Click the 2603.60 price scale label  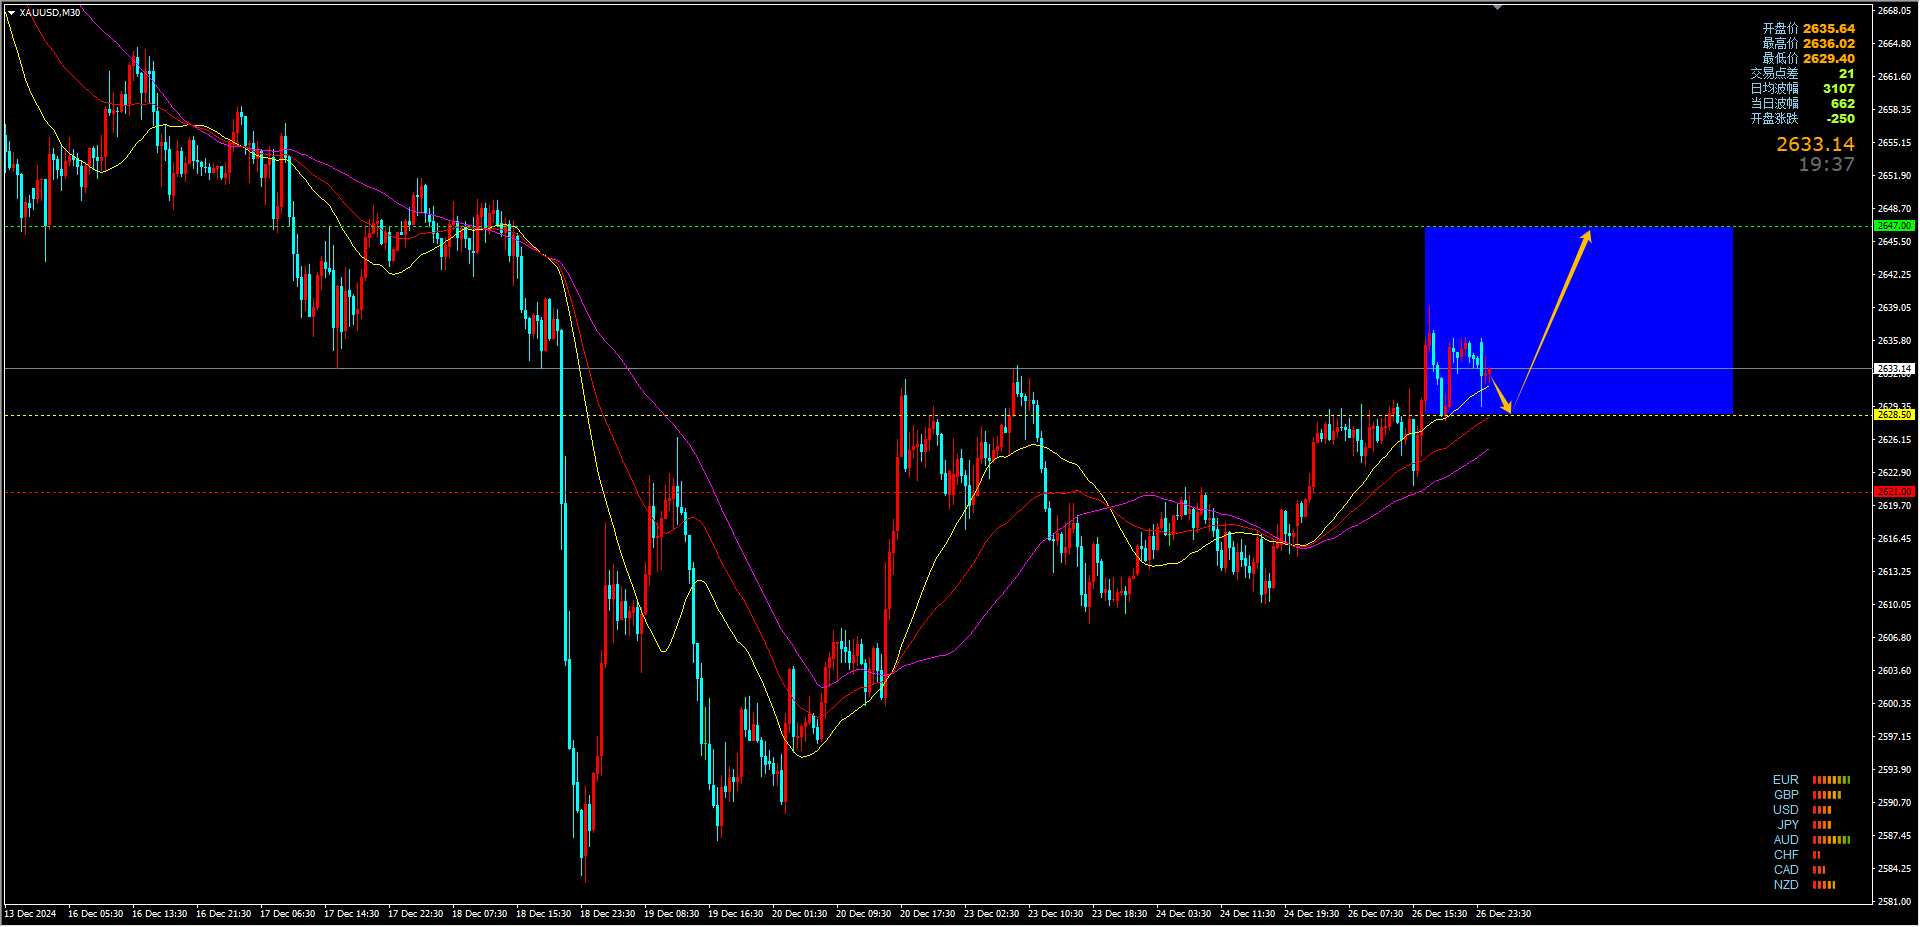(x=1894, y=671)
